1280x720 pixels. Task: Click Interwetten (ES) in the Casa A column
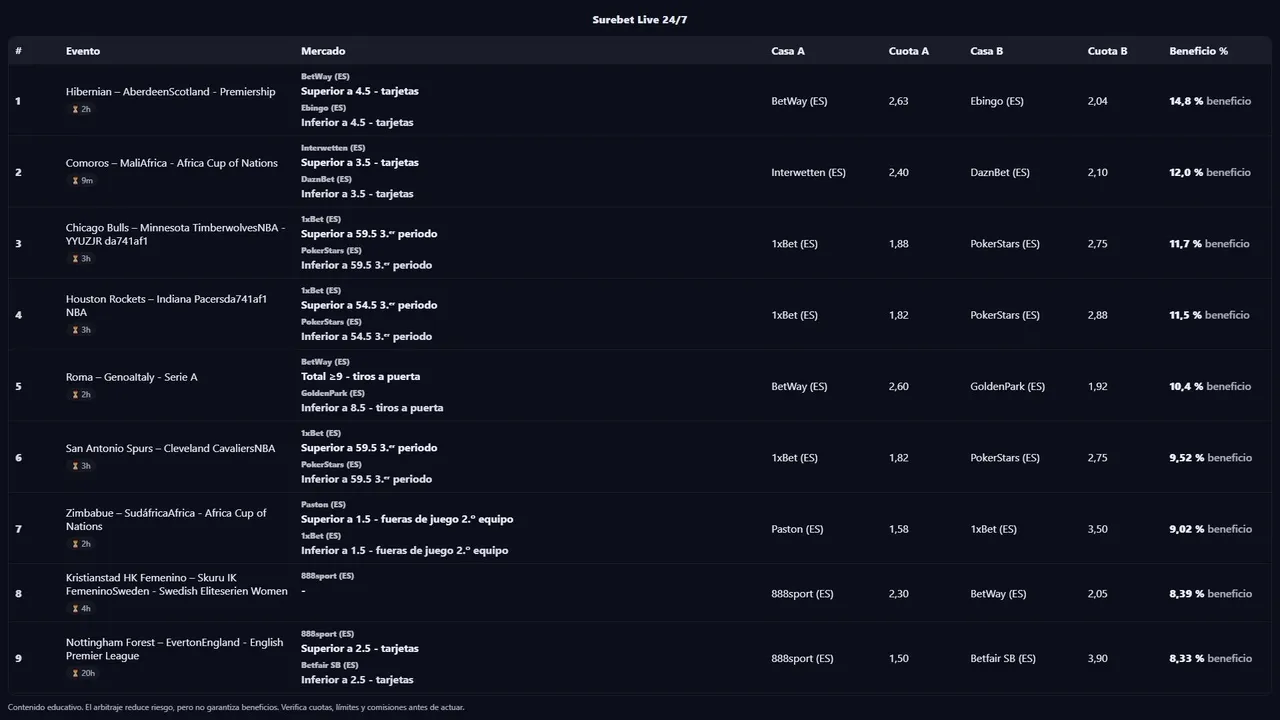808,172
